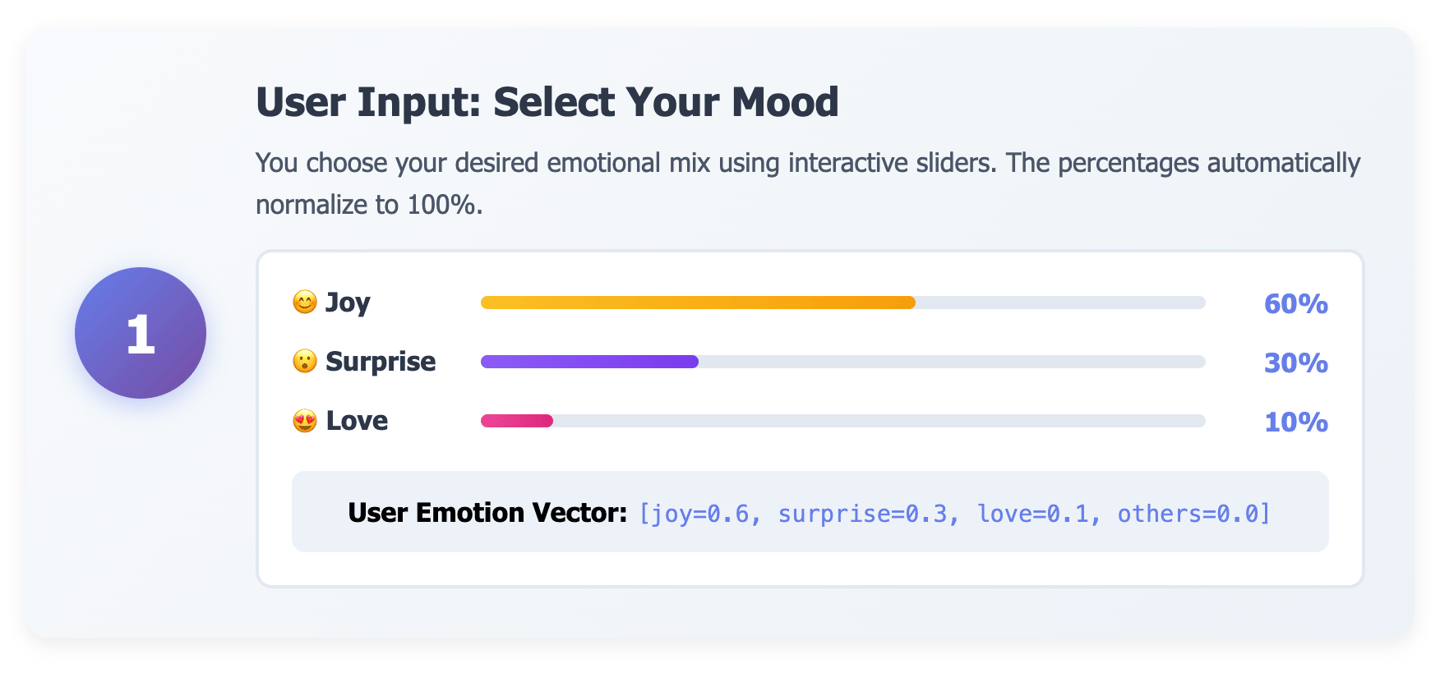Screen dimensions: 1440x680
Task: Click the heart-eyes Love emoji icon
Action: pos(304,421)
